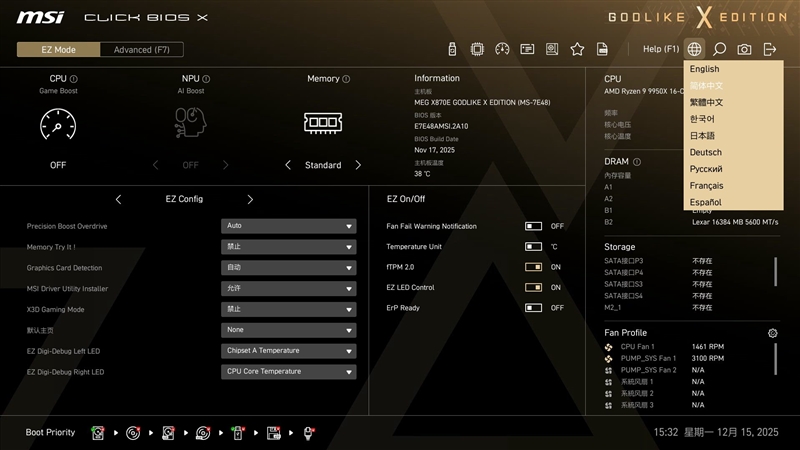Click Help (F1) button
The height and width of the screenshot is (450, 800).
click(661, 49)
